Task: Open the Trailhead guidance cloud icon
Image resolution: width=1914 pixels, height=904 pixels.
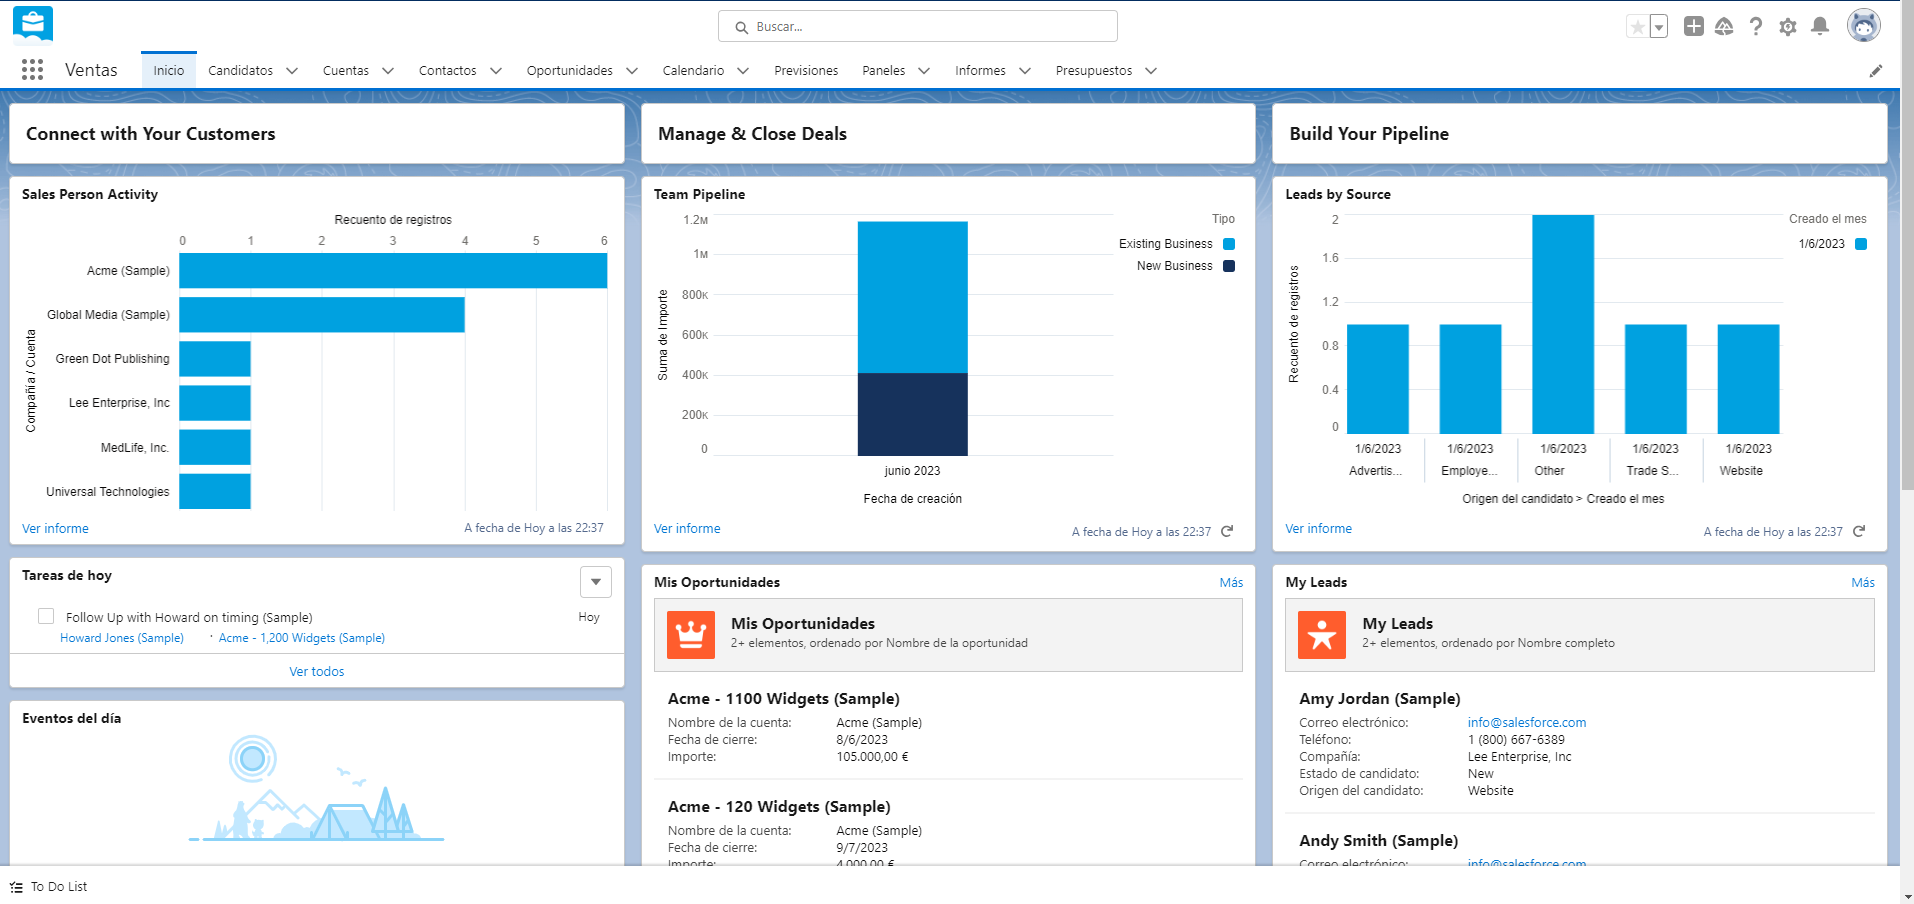Action: (1724, 27)
